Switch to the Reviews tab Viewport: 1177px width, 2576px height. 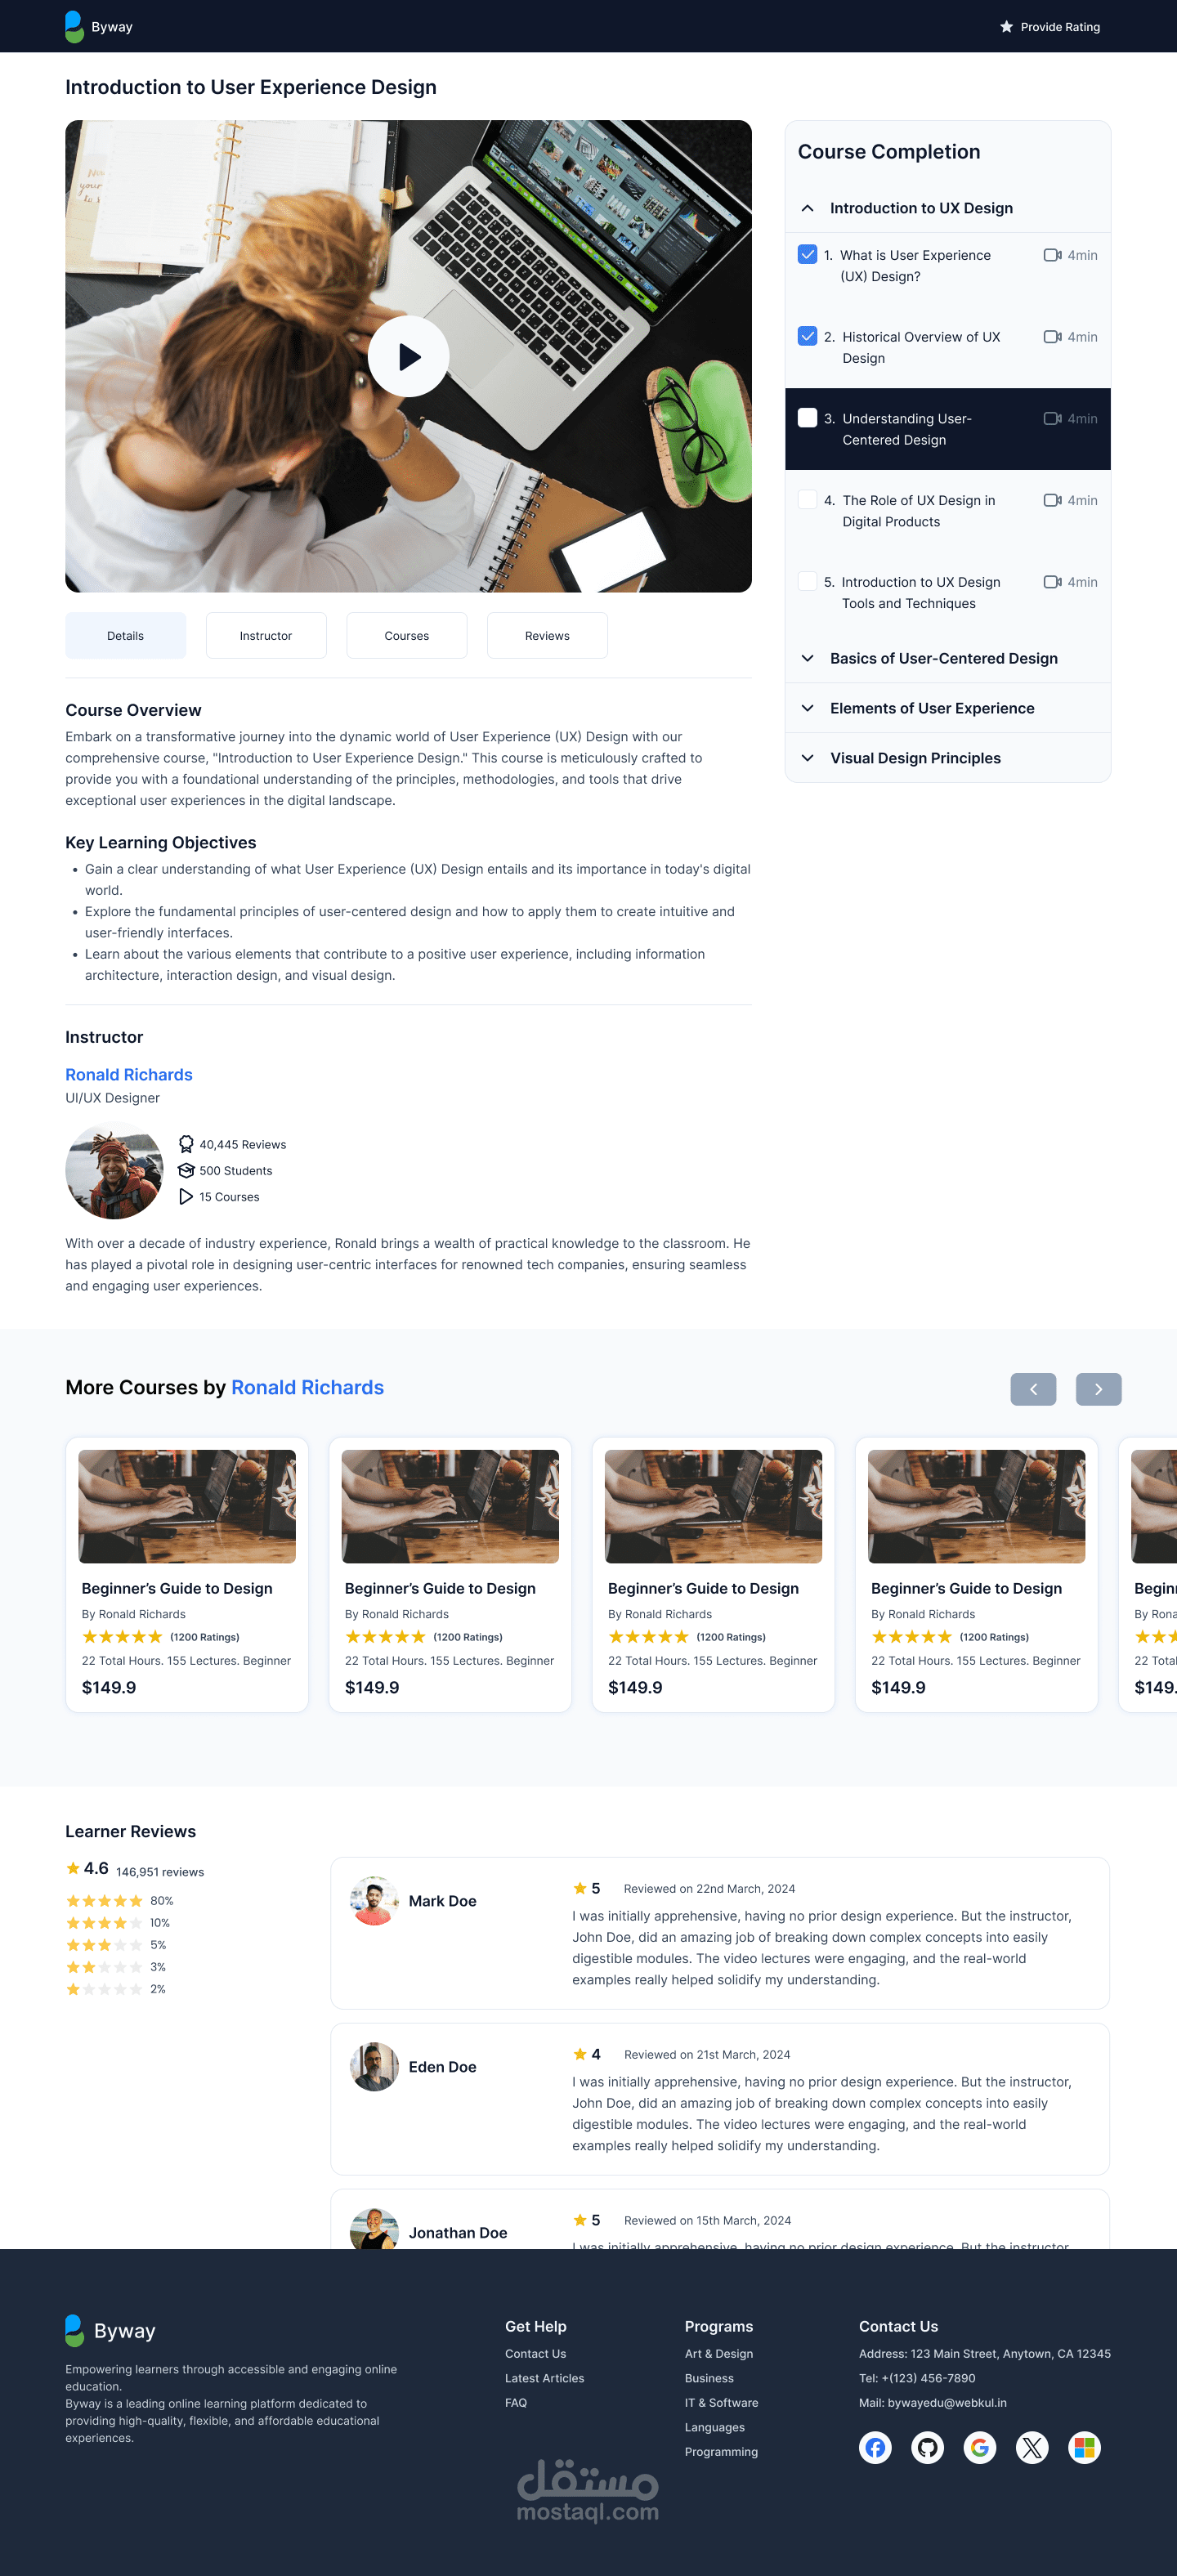pos(547,635)
